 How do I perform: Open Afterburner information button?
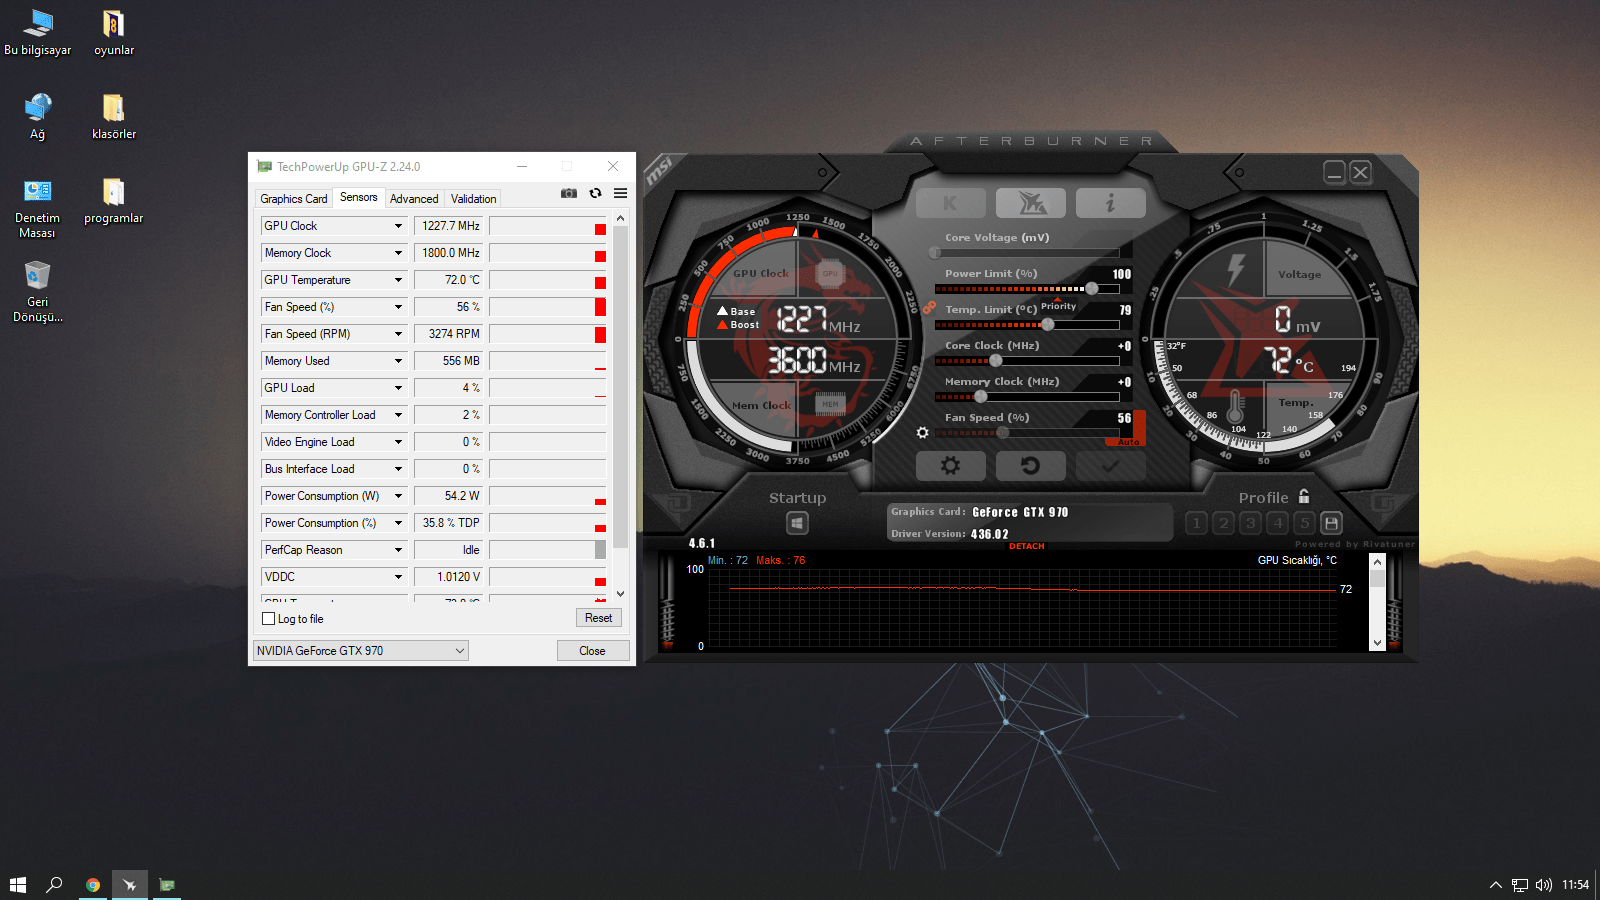pos(1111,203)
